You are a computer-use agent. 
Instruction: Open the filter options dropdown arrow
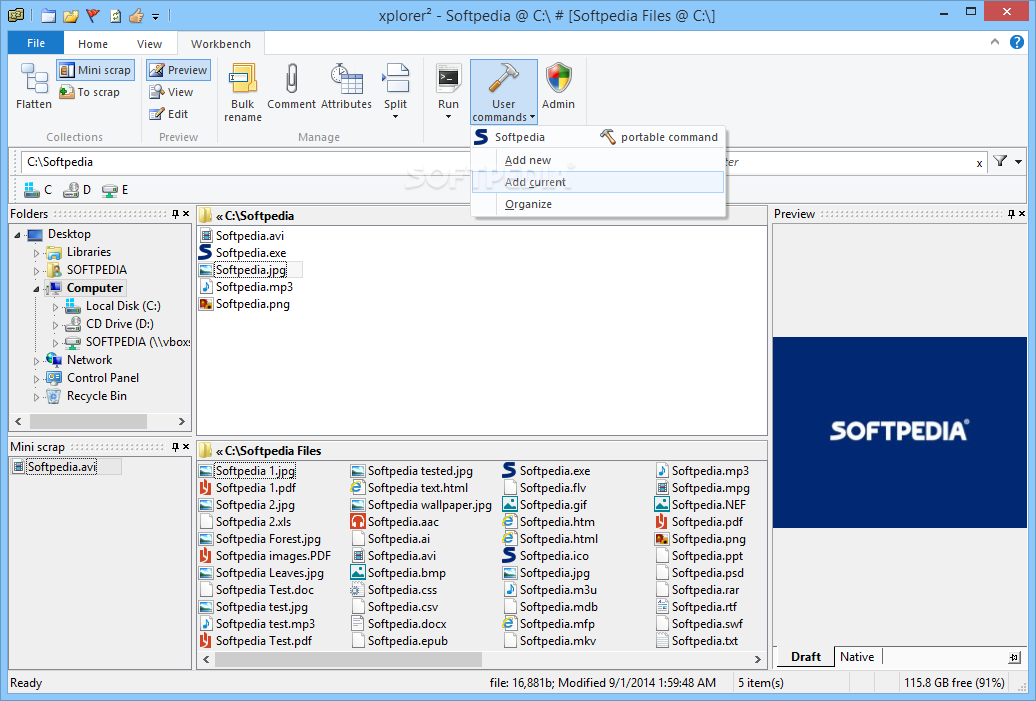1019,162
